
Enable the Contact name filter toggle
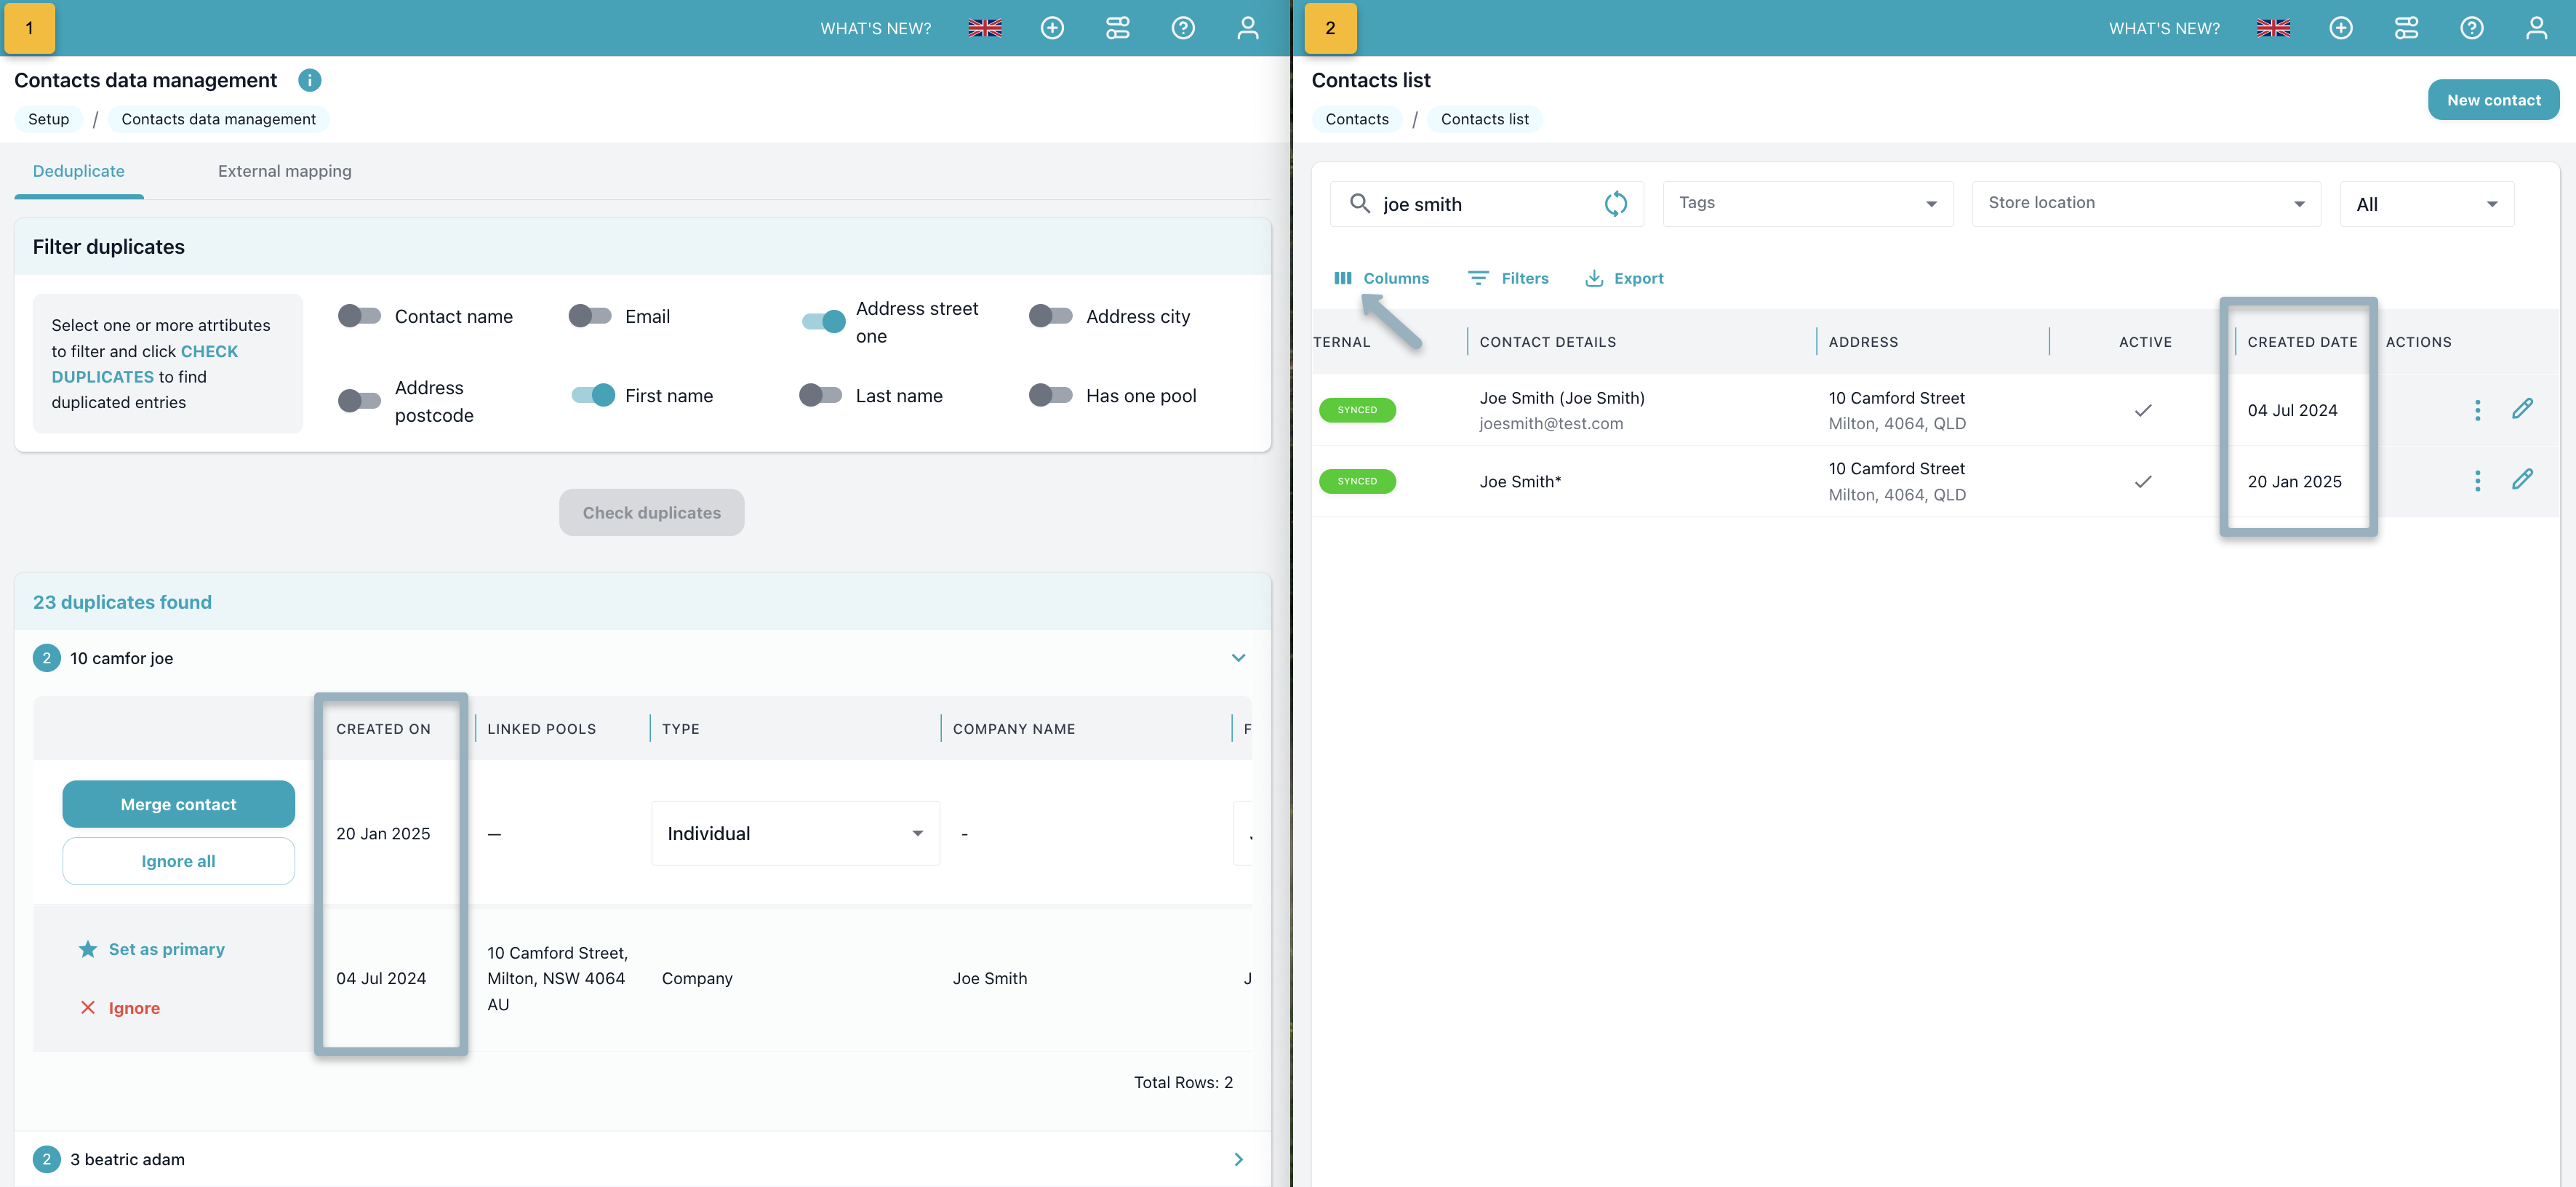[359, 316]
